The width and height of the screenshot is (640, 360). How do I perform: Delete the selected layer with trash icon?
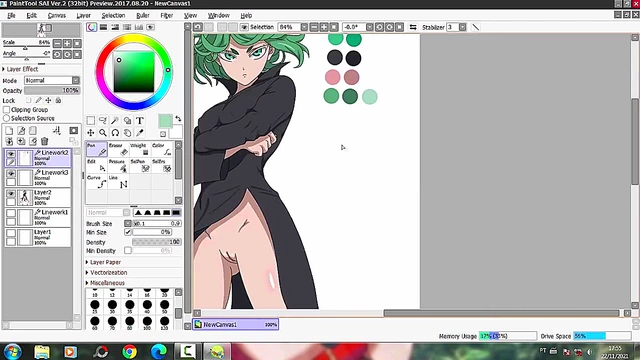(44, 141)
